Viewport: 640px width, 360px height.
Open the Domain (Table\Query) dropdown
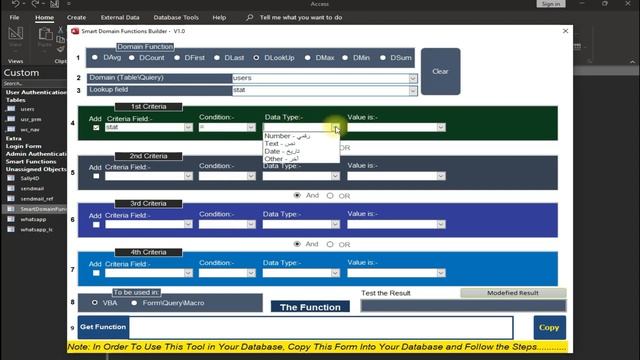pos(413,78)
